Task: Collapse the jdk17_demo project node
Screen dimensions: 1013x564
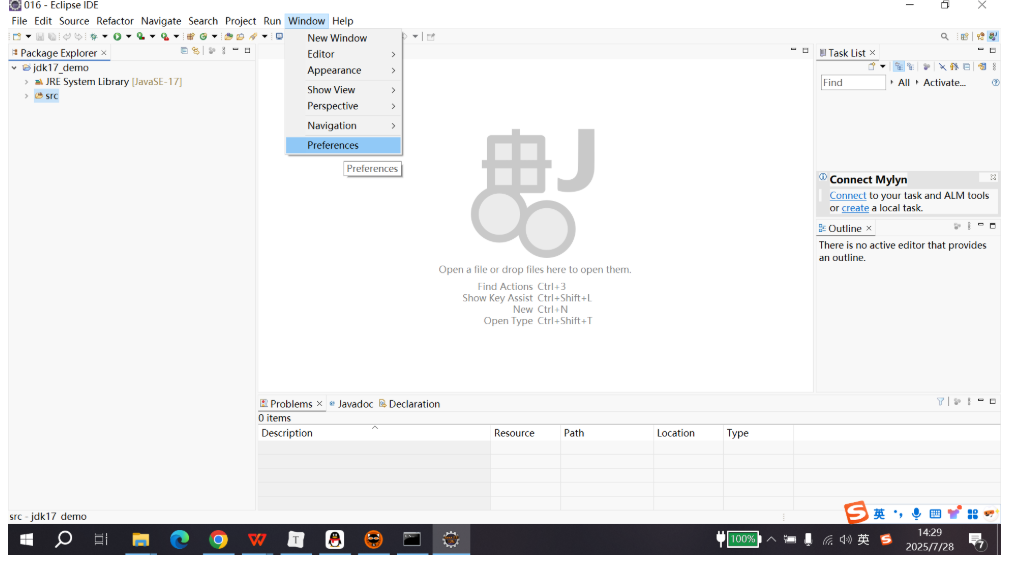Action: 14,68
